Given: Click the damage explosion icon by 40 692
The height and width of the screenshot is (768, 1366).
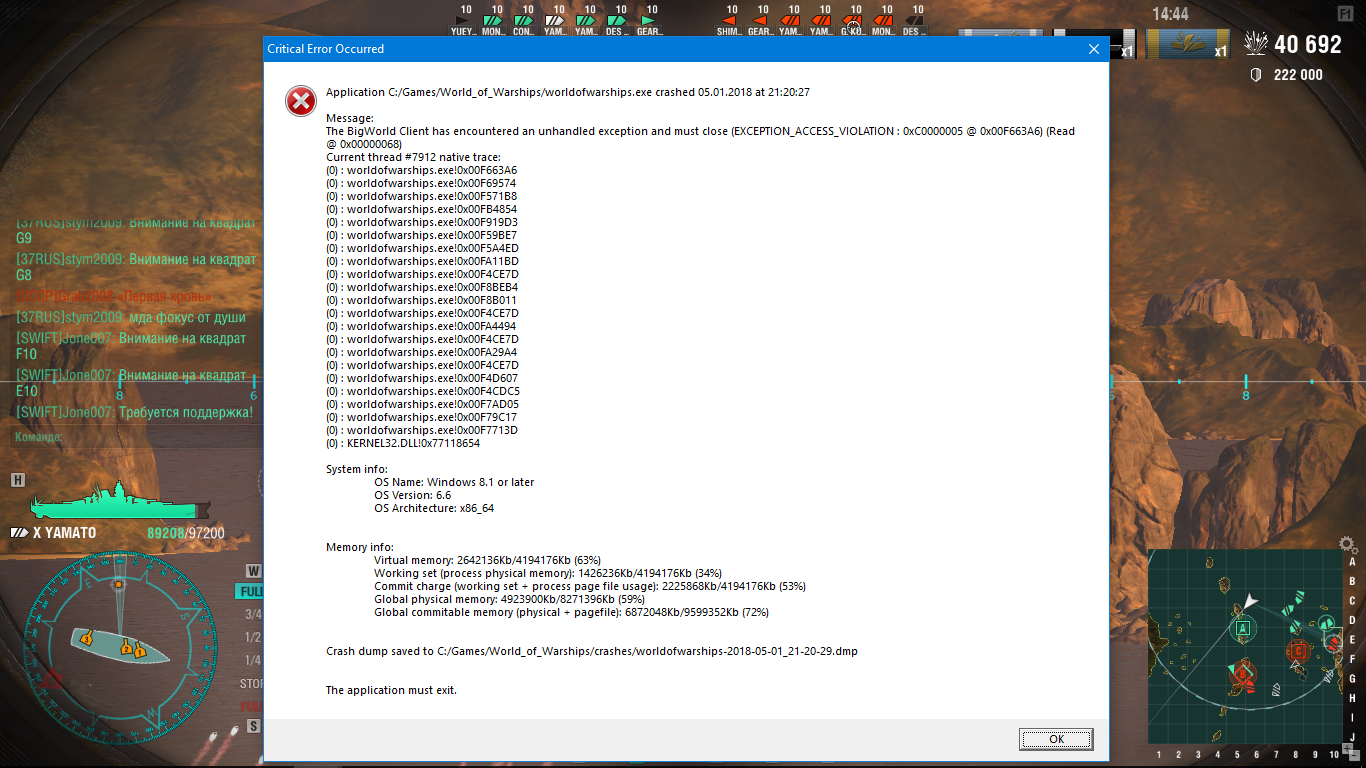Looking at the screenshot, I should [1256, 43].
